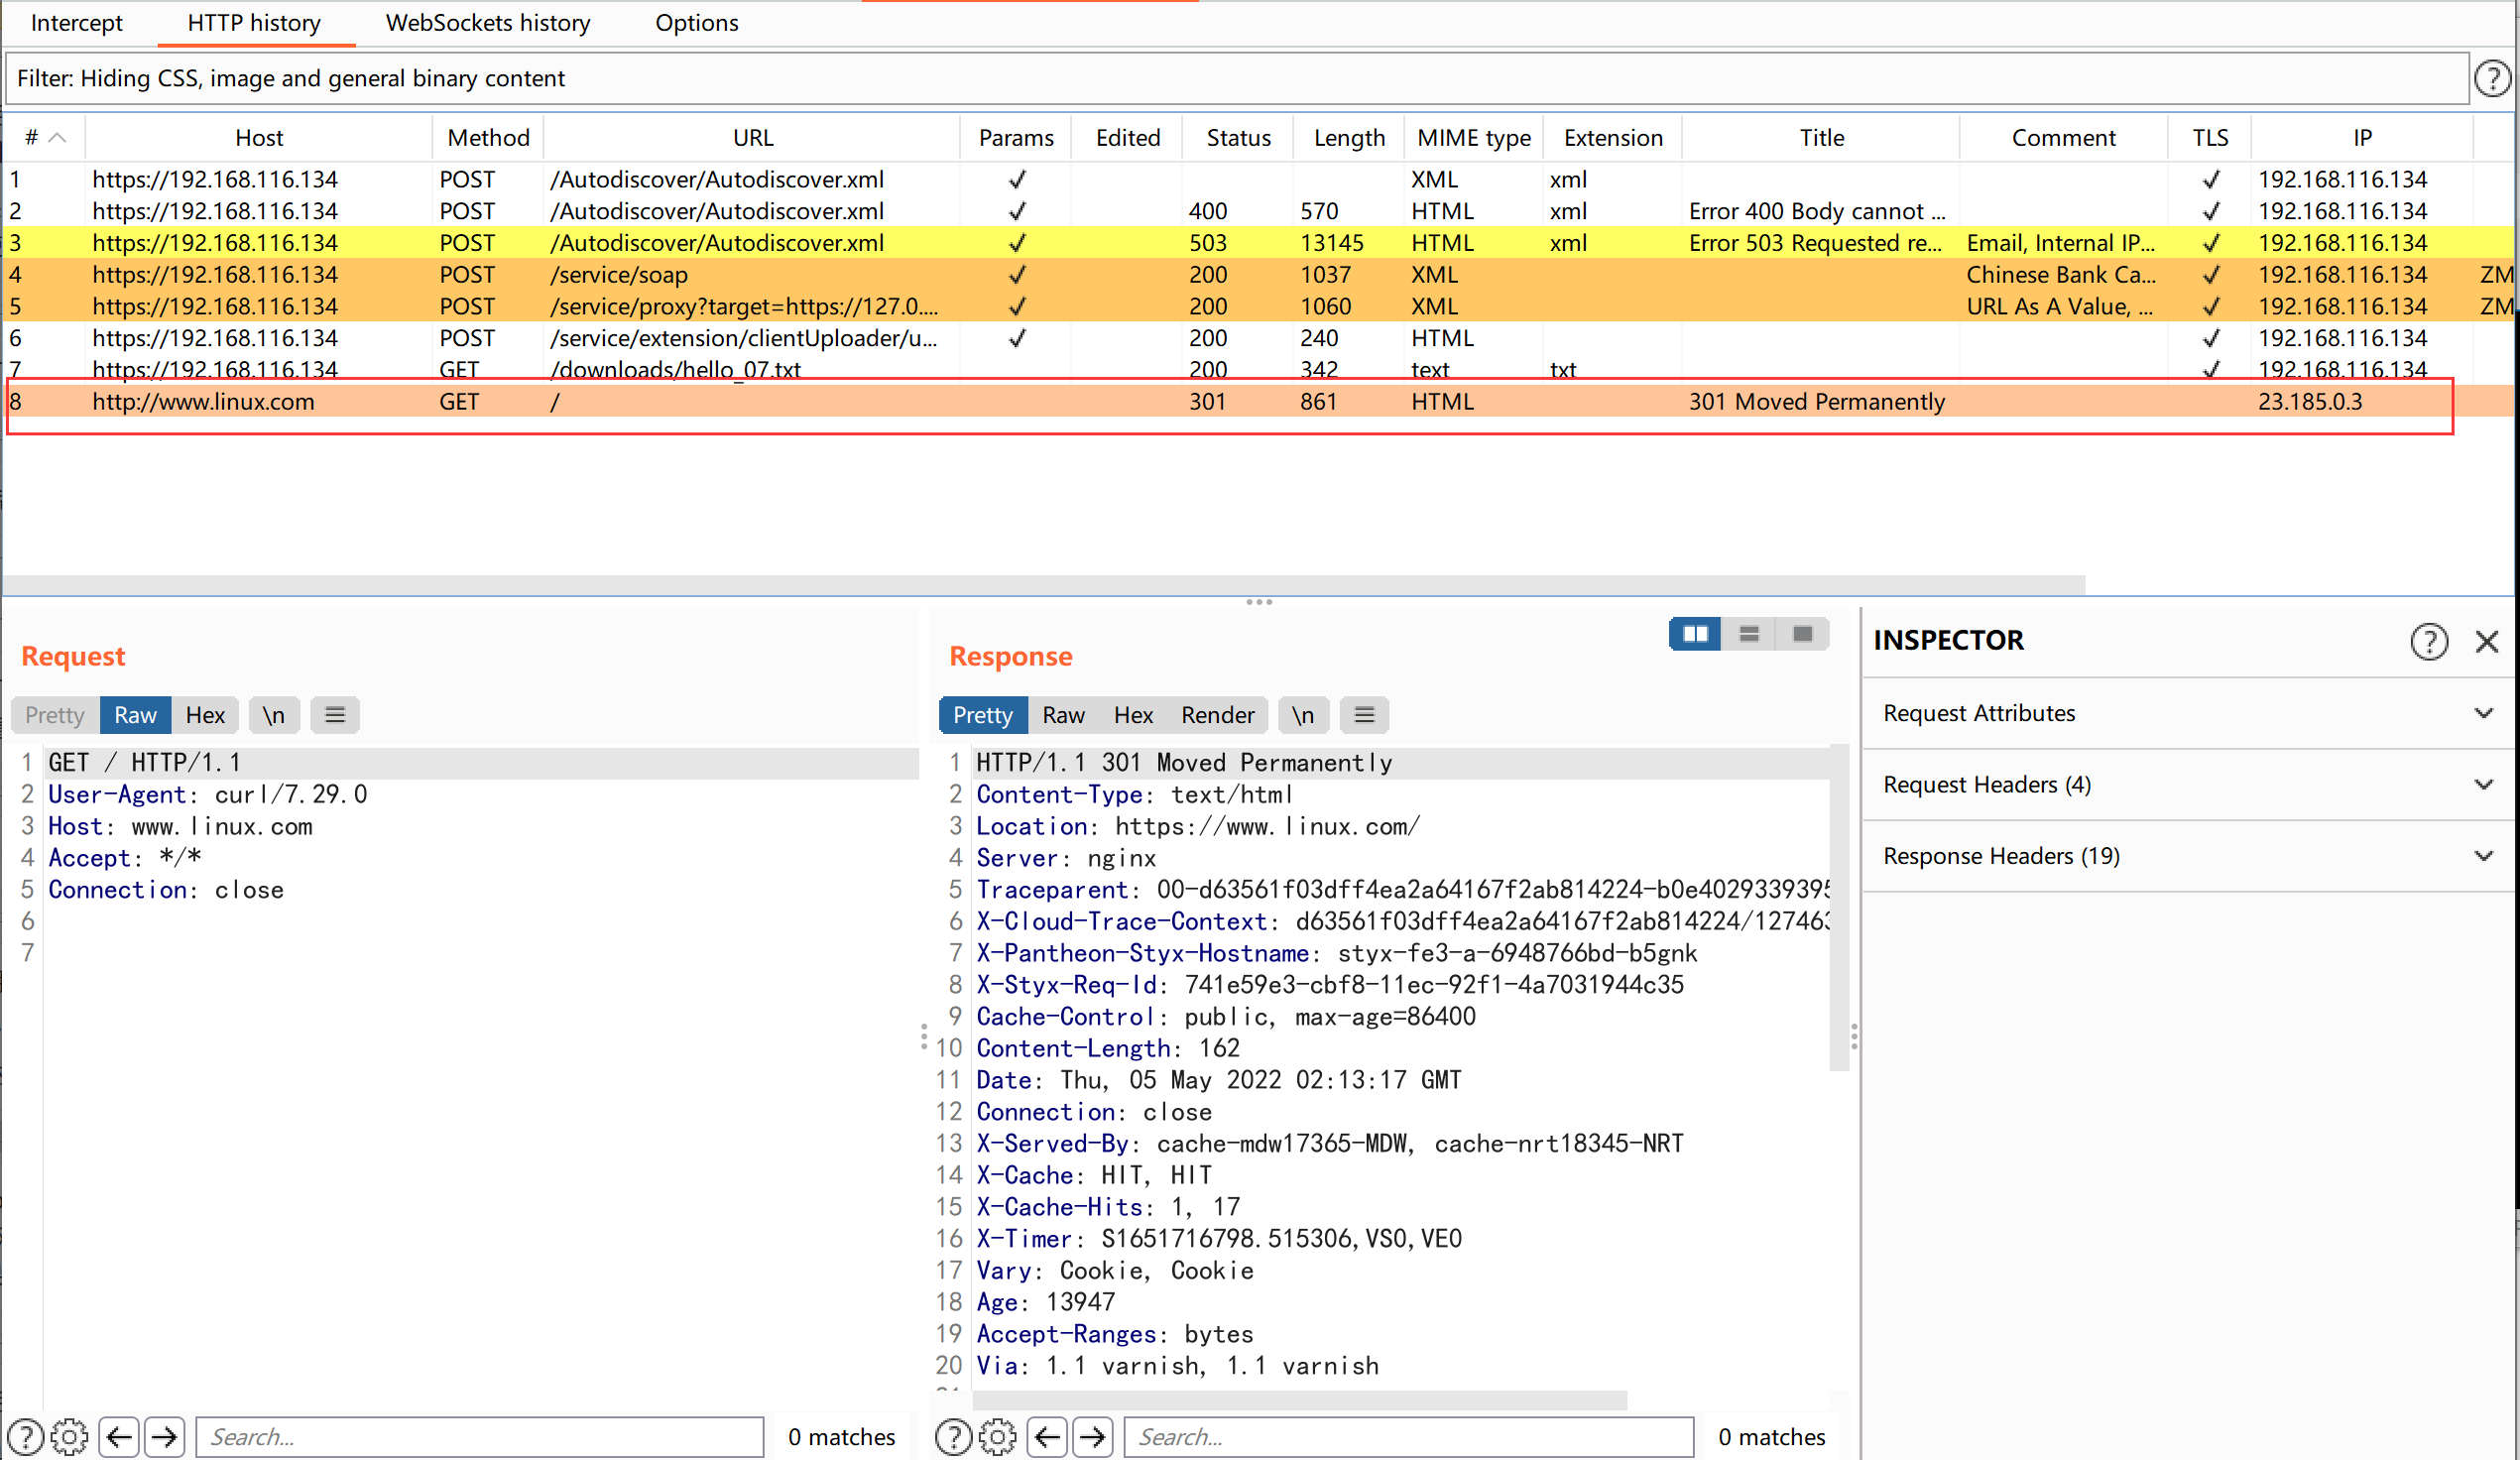Viewport: 2520px width, 1460px height.
Task: Select Raw view for Response panel
Action: click(1065, 714)
